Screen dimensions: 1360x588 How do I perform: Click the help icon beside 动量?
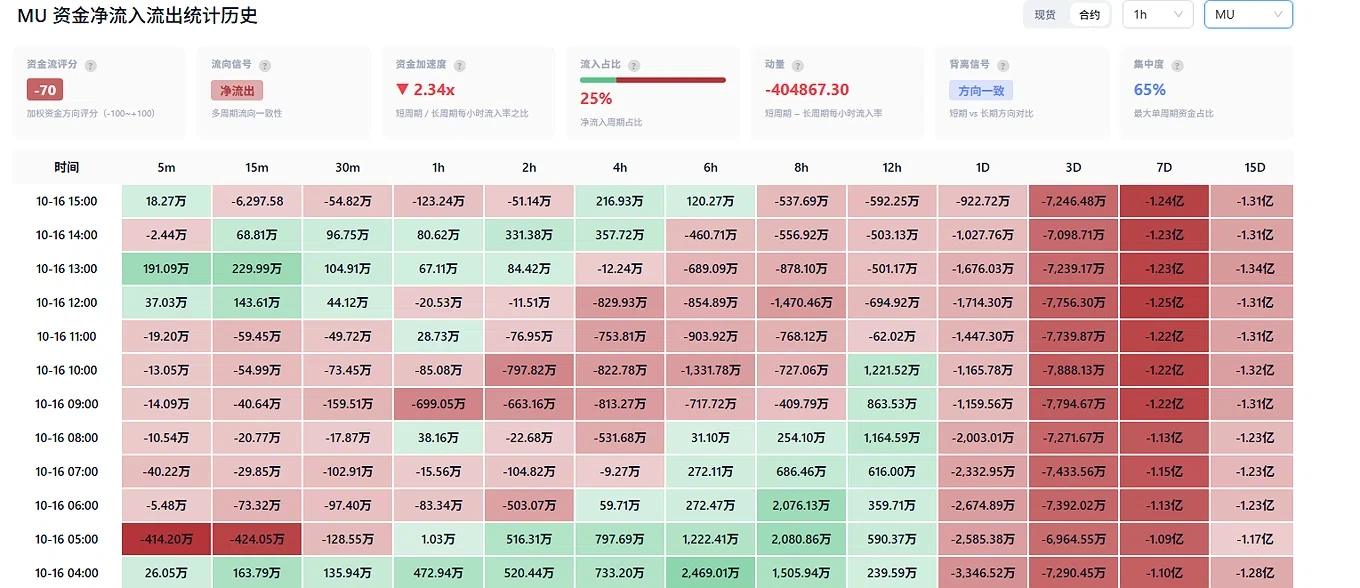point(798,66)
